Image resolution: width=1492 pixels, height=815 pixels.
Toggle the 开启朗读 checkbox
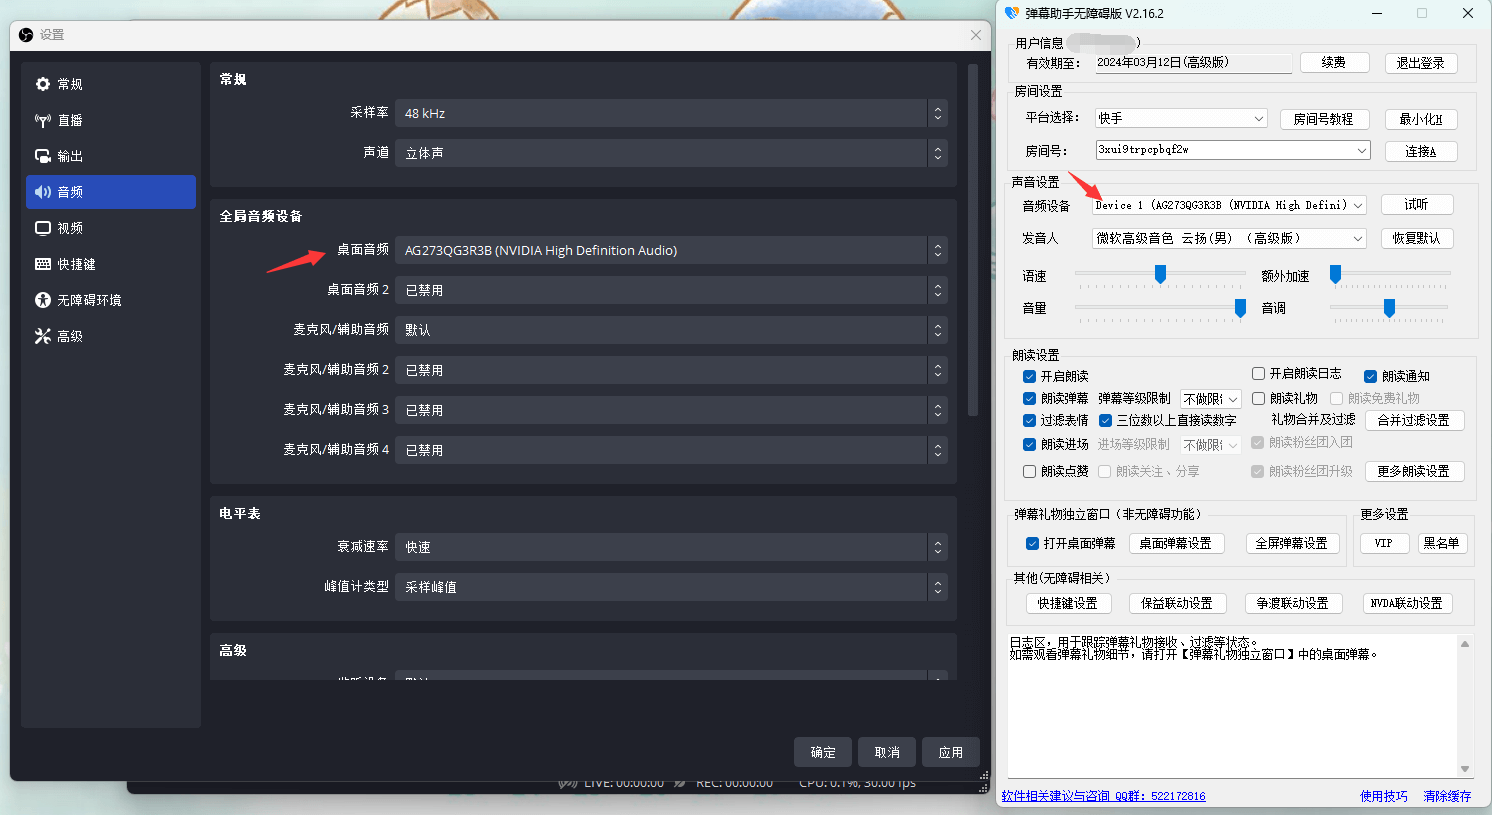pyautogui.click(x=1029, y=377)
